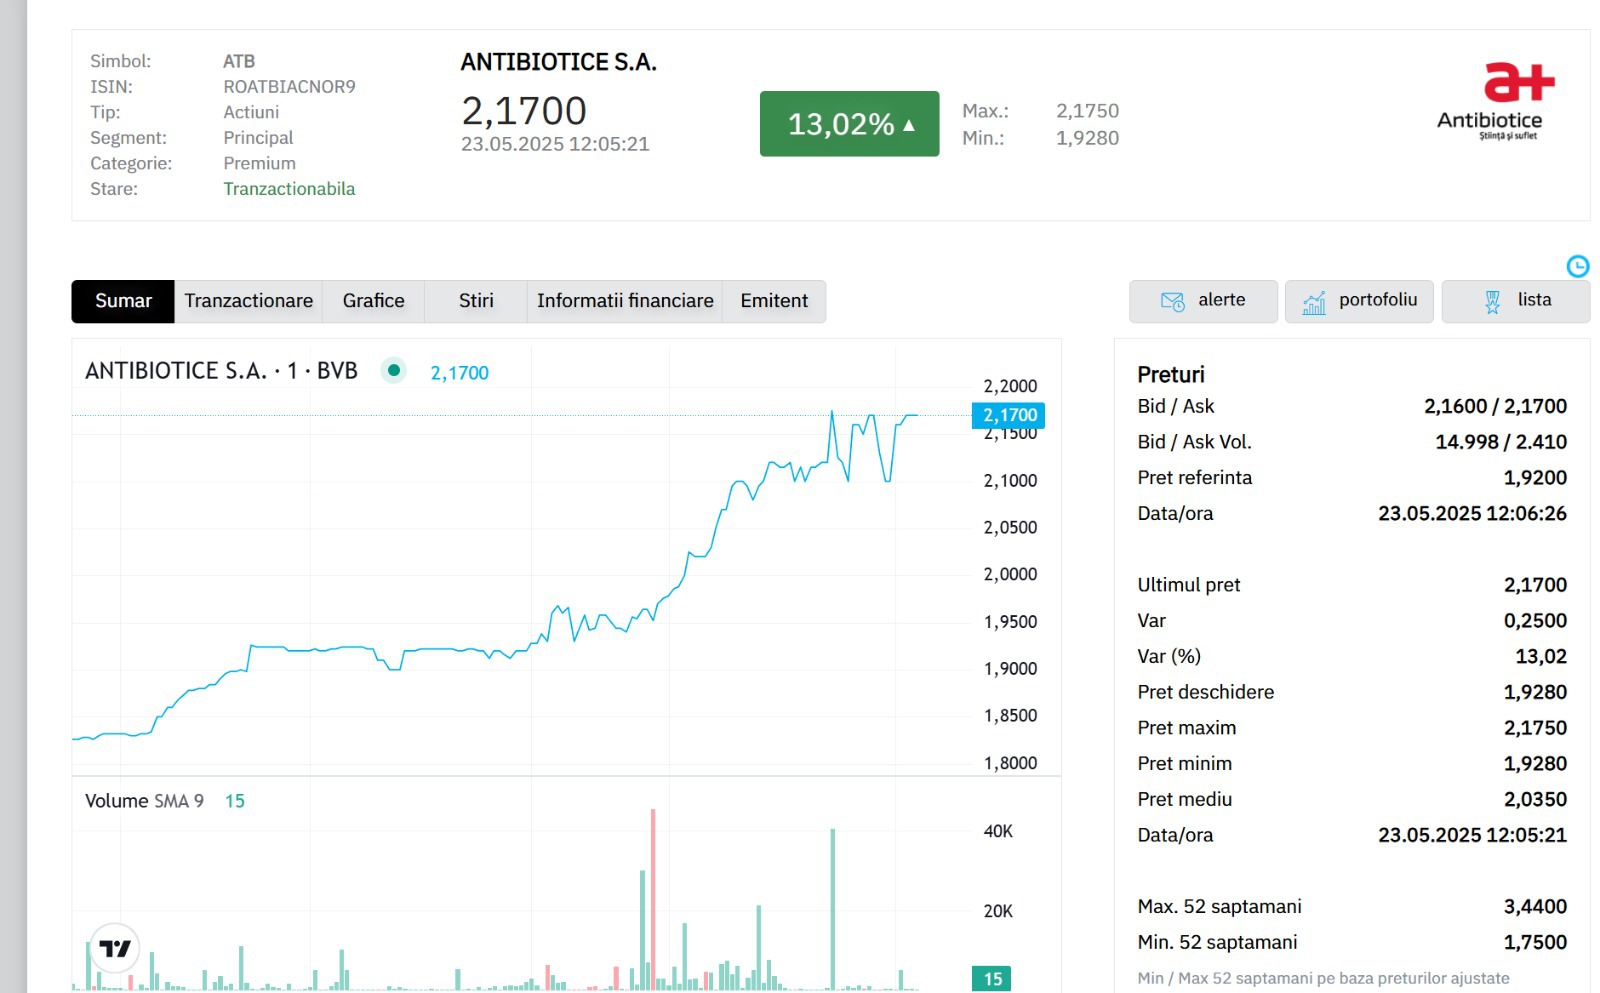Image resolution: width=1600 pixels, height=993 pixels.
Task: Click the ANTIBIOTICE S.A. heading
Action: point(558,62)
